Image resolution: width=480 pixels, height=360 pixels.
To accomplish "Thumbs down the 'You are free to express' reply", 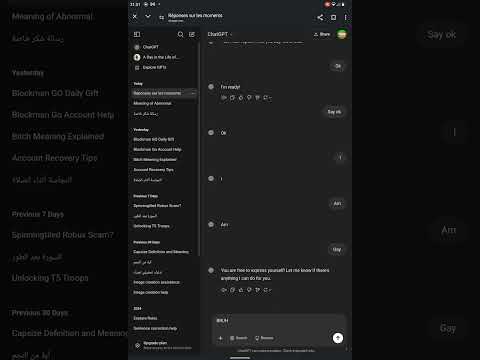I will [x=249, y=290].
